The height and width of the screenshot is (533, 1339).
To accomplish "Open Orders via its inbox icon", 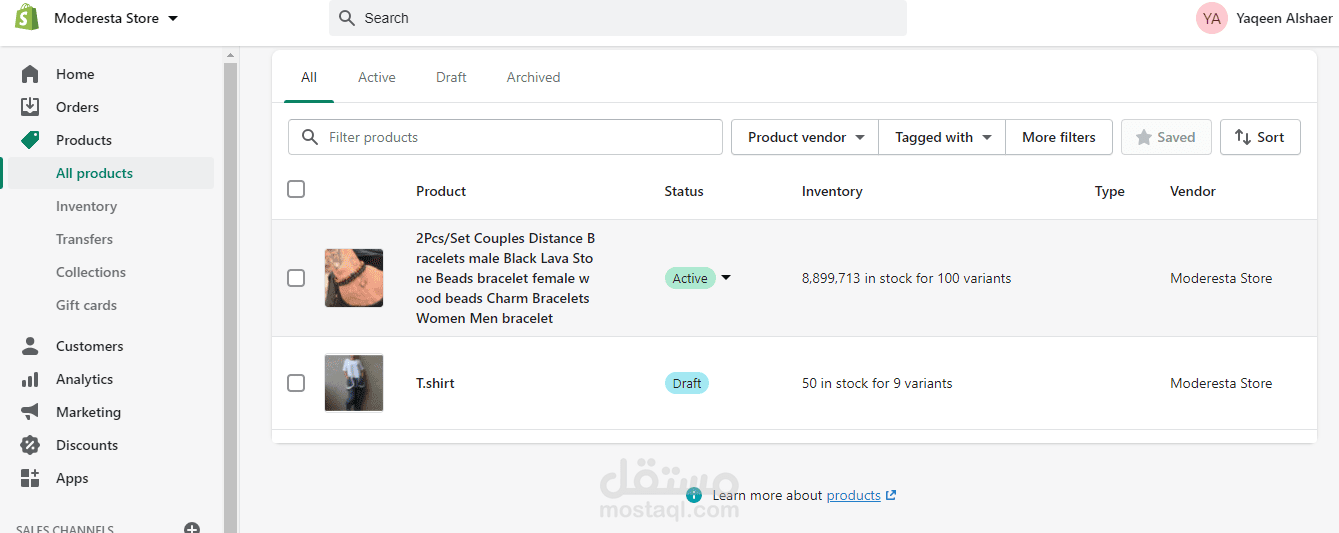I will tap(30, 107).
